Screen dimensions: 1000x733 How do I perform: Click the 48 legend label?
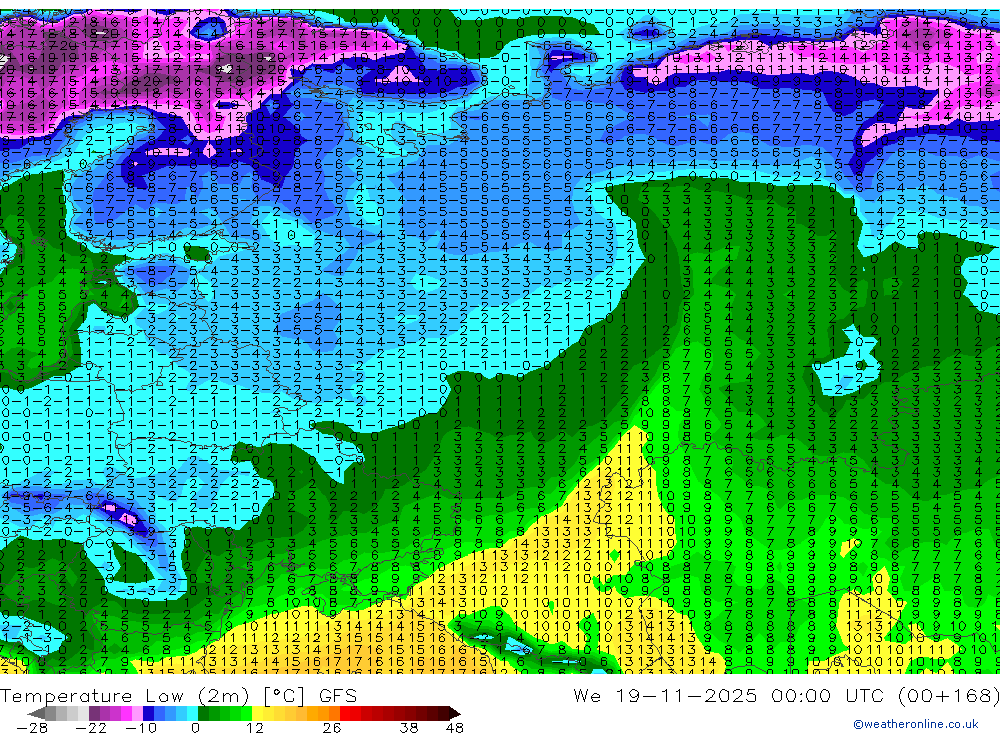454,728
